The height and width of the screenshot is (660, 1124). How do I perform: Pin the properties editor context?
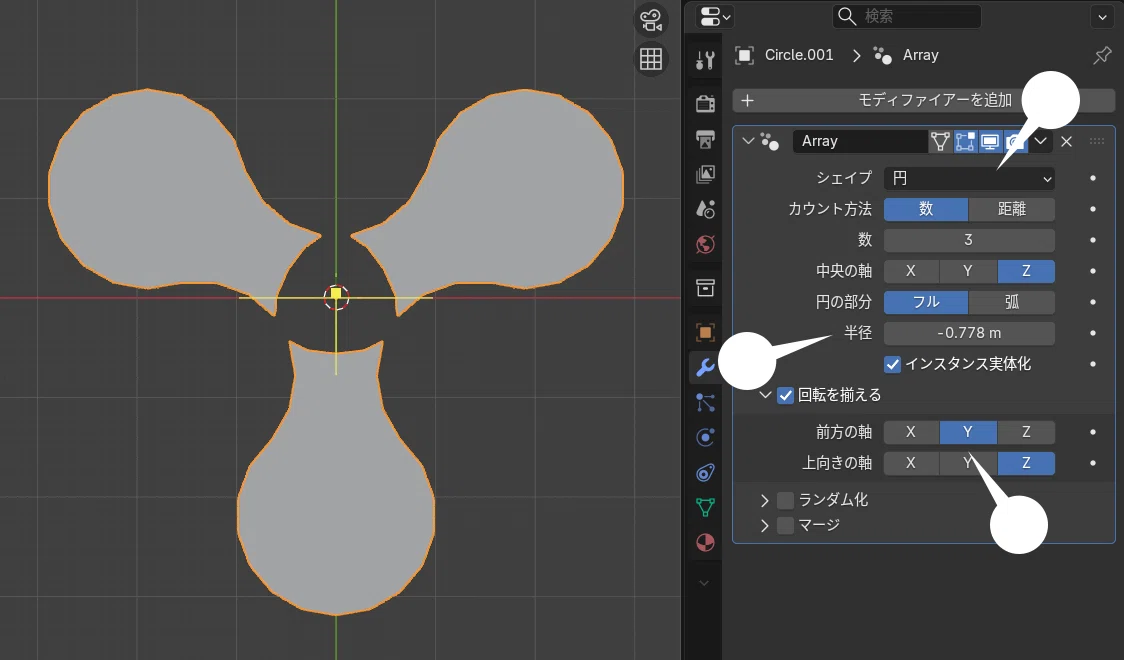click(x=1102, y=55)
